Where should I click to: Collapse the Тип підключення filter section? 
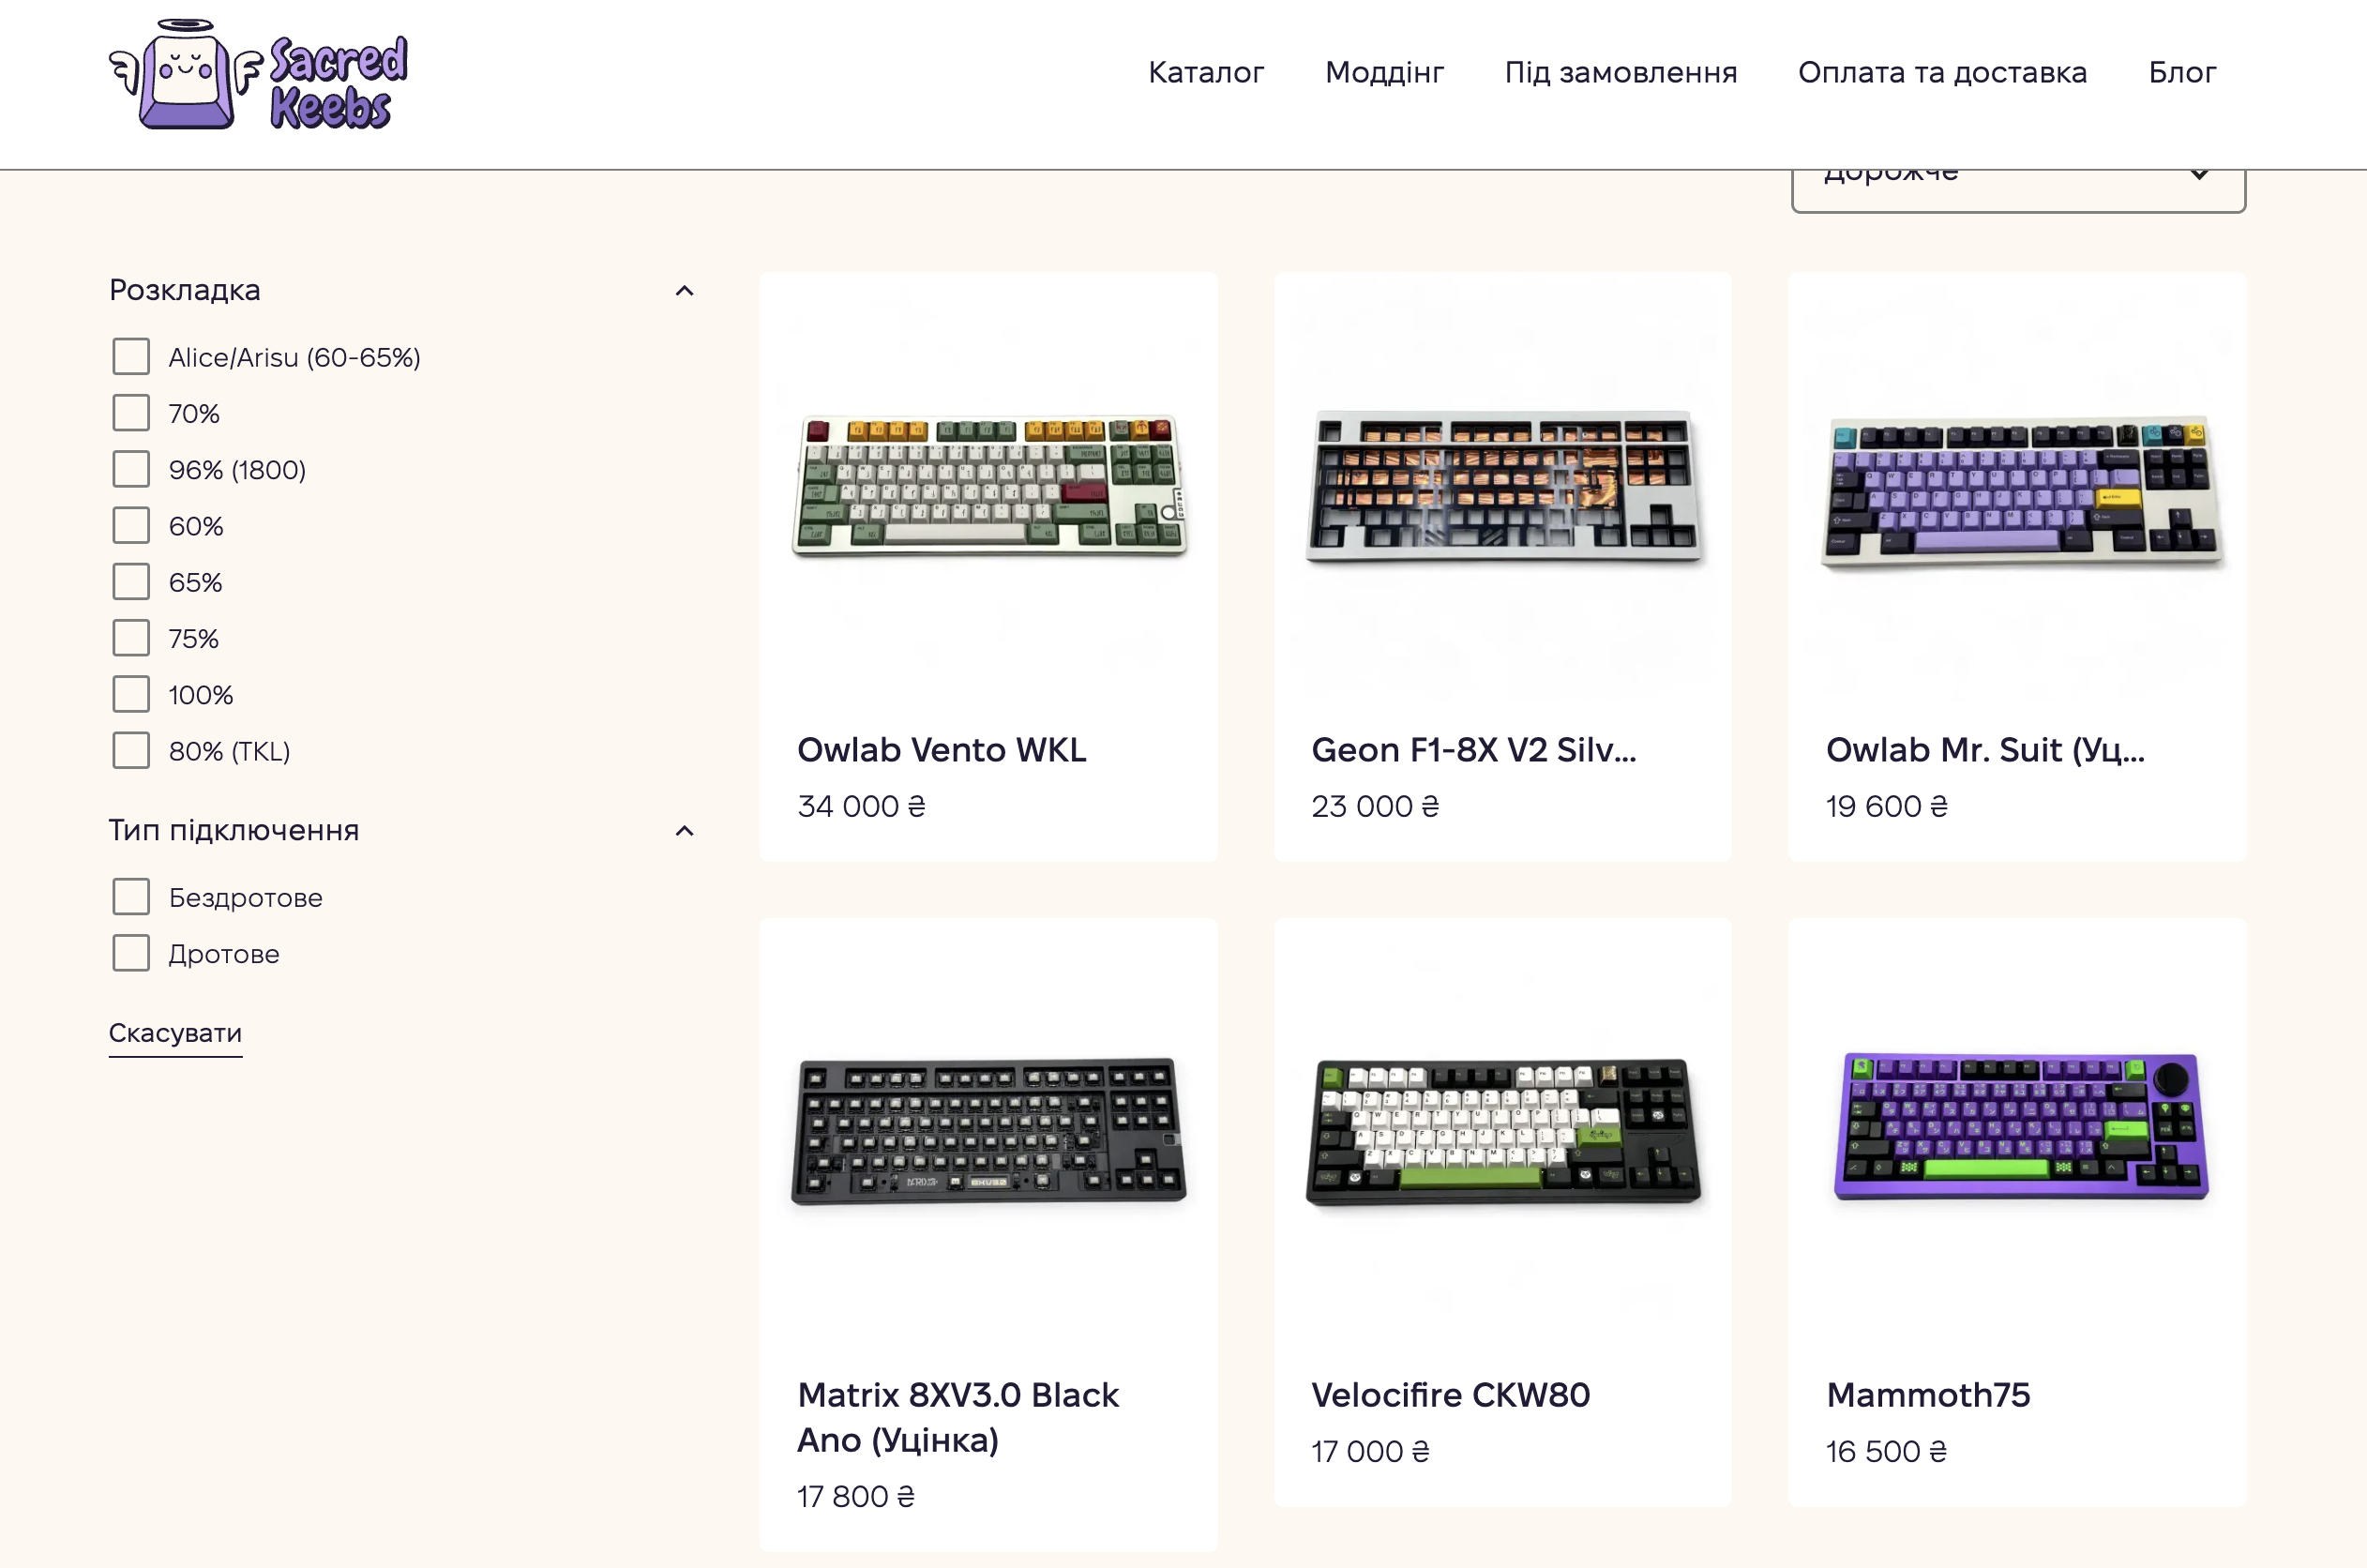coord(684,831)
